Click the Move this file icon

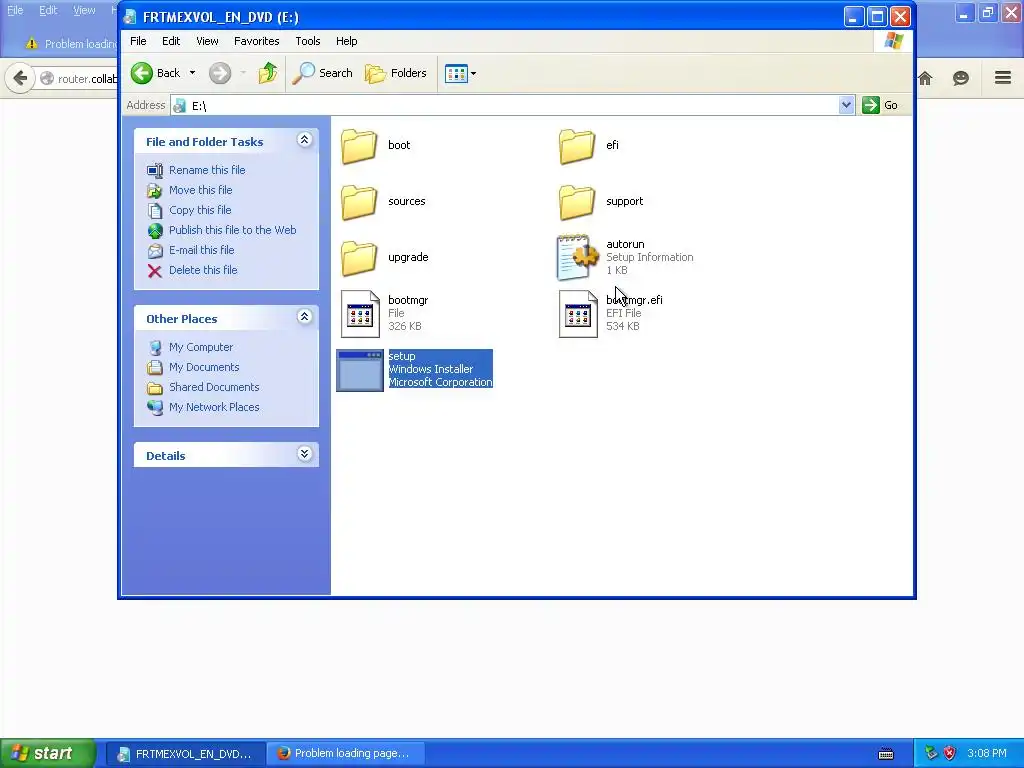(155, 191)
